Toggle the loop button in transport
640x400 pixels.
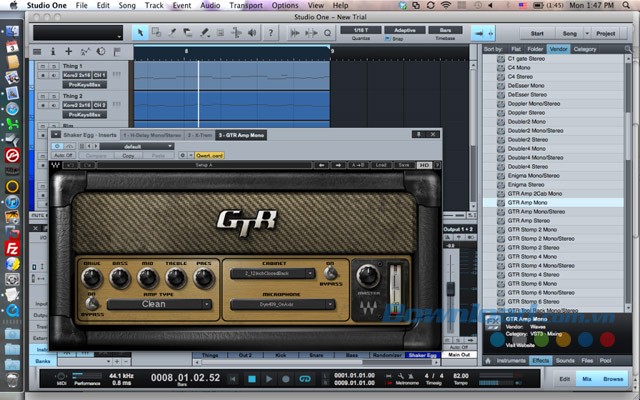[305, 379]
